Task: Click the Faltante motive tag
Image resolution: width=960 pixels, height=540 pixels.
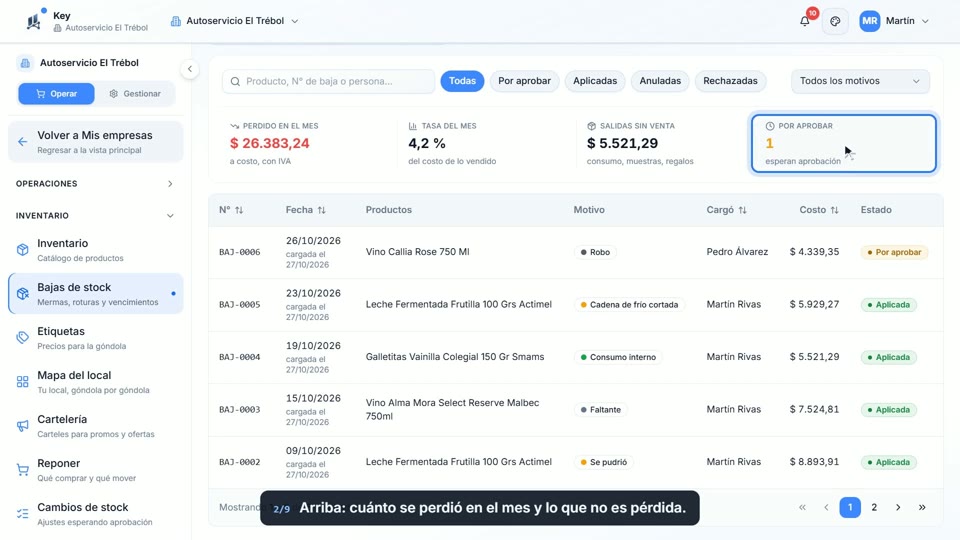Action: click(600, 410)
